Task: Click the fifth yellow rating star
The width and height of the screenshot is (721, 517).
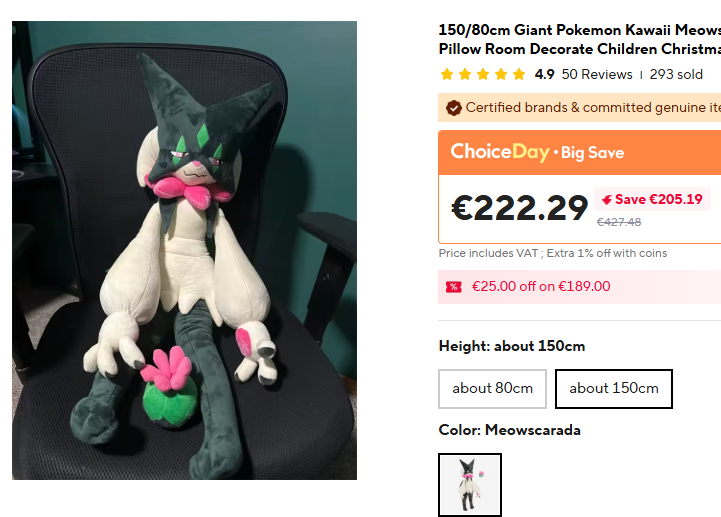Action: pos(519,74)
